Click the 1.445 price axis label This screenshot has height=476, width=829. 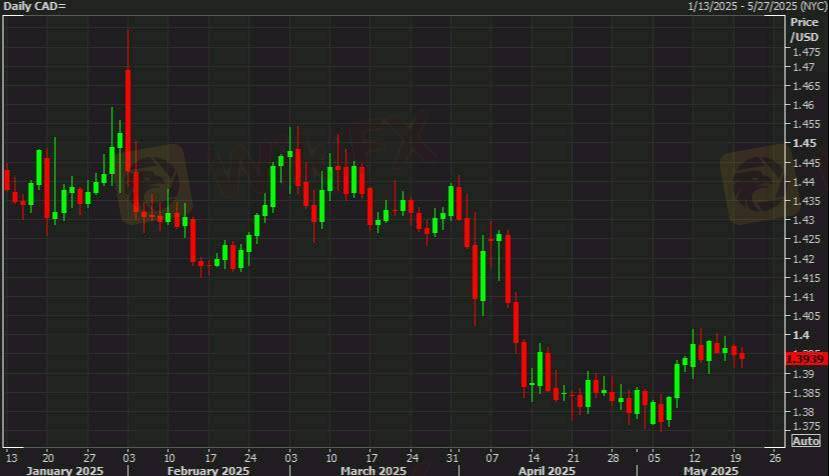(x=807, y=162)
